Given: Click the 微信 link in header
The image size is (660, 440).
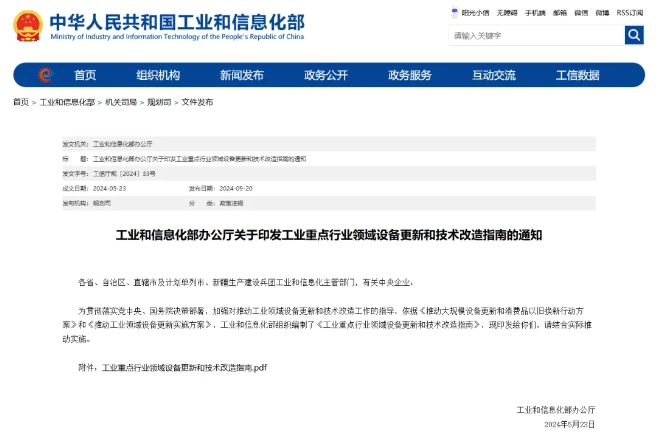Looking at the screenshot, I should (x=581, y=13).
